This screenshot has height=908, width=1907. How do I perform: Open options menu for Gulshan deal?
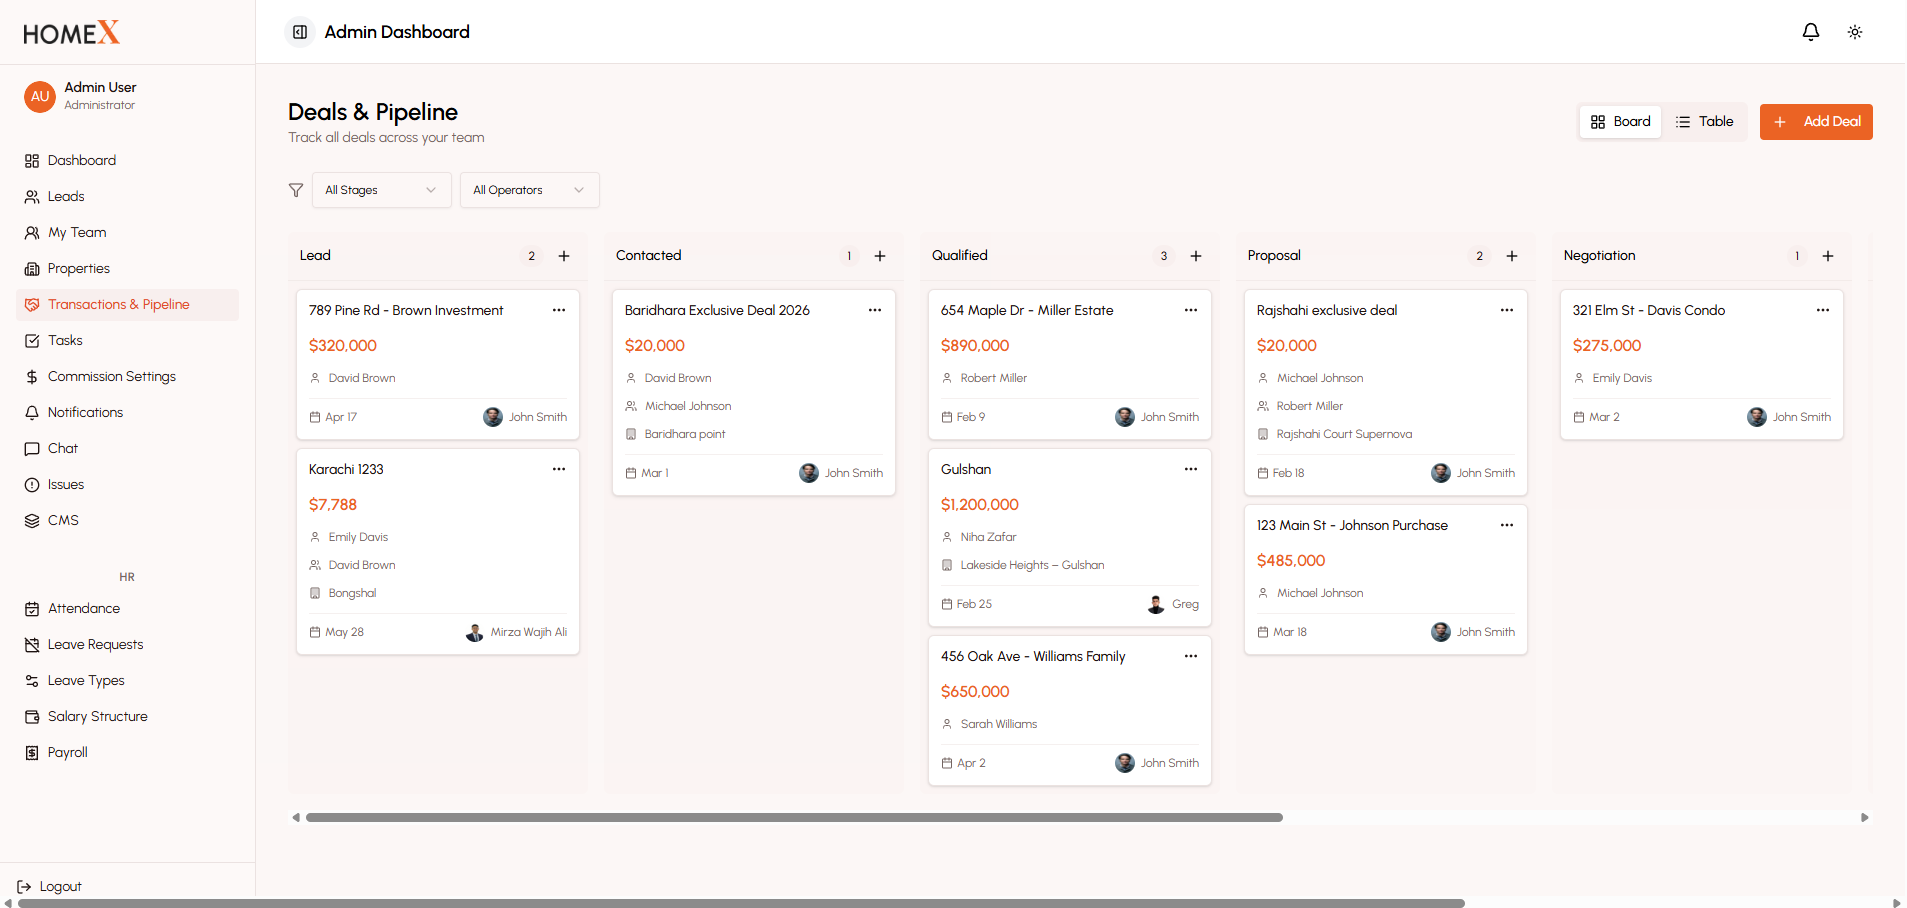pyautogui.click(x=1190, y=469)
